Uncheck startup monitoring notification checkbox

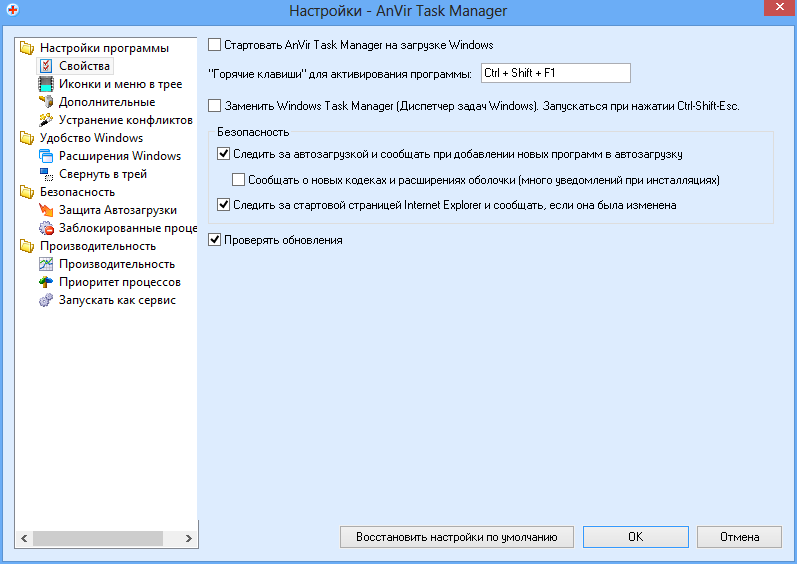click(x=224, y=153)
